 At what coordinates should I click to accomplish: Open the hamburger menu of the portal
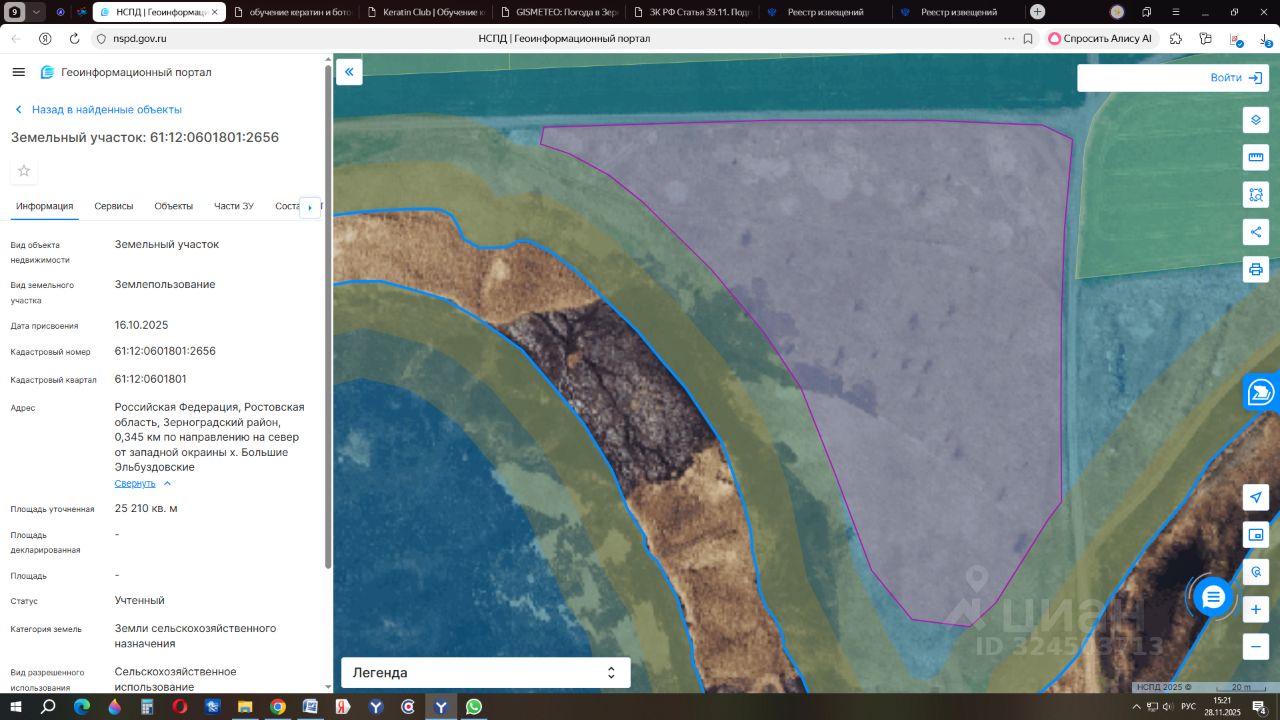tap(19, 72)
